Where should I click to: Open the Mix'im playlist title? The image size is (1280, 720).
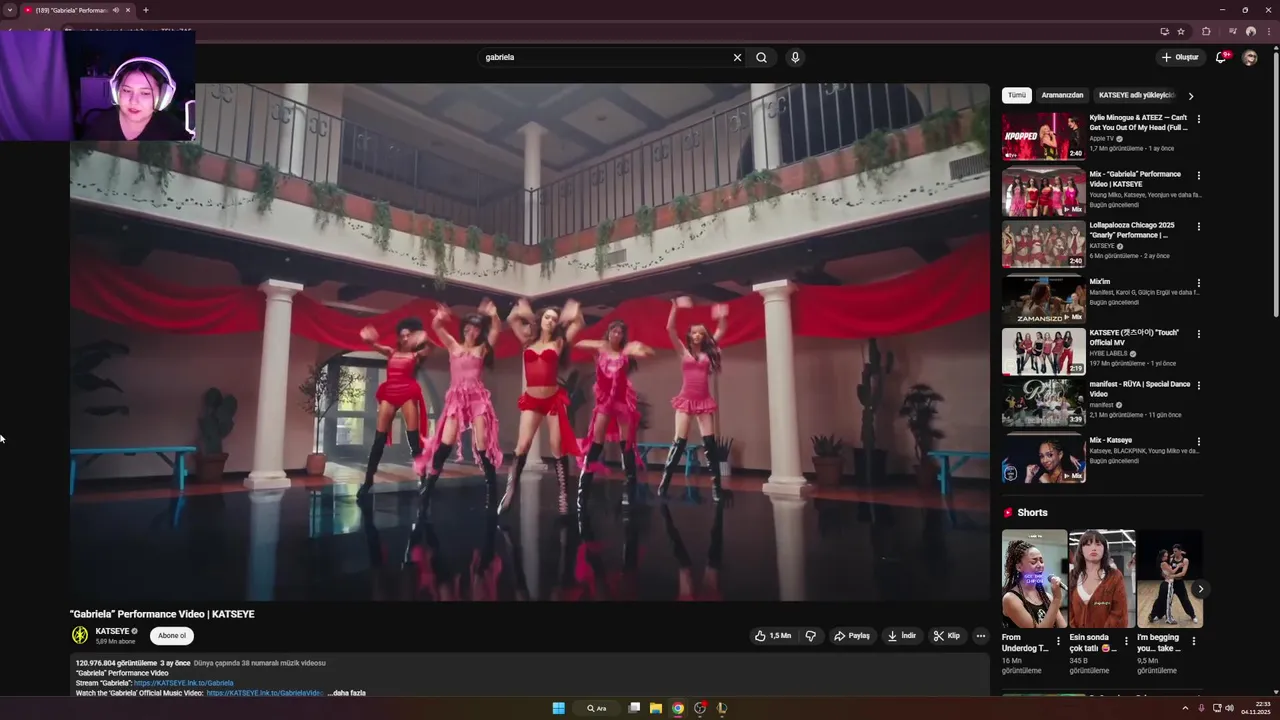click(x=1100, y=282)
